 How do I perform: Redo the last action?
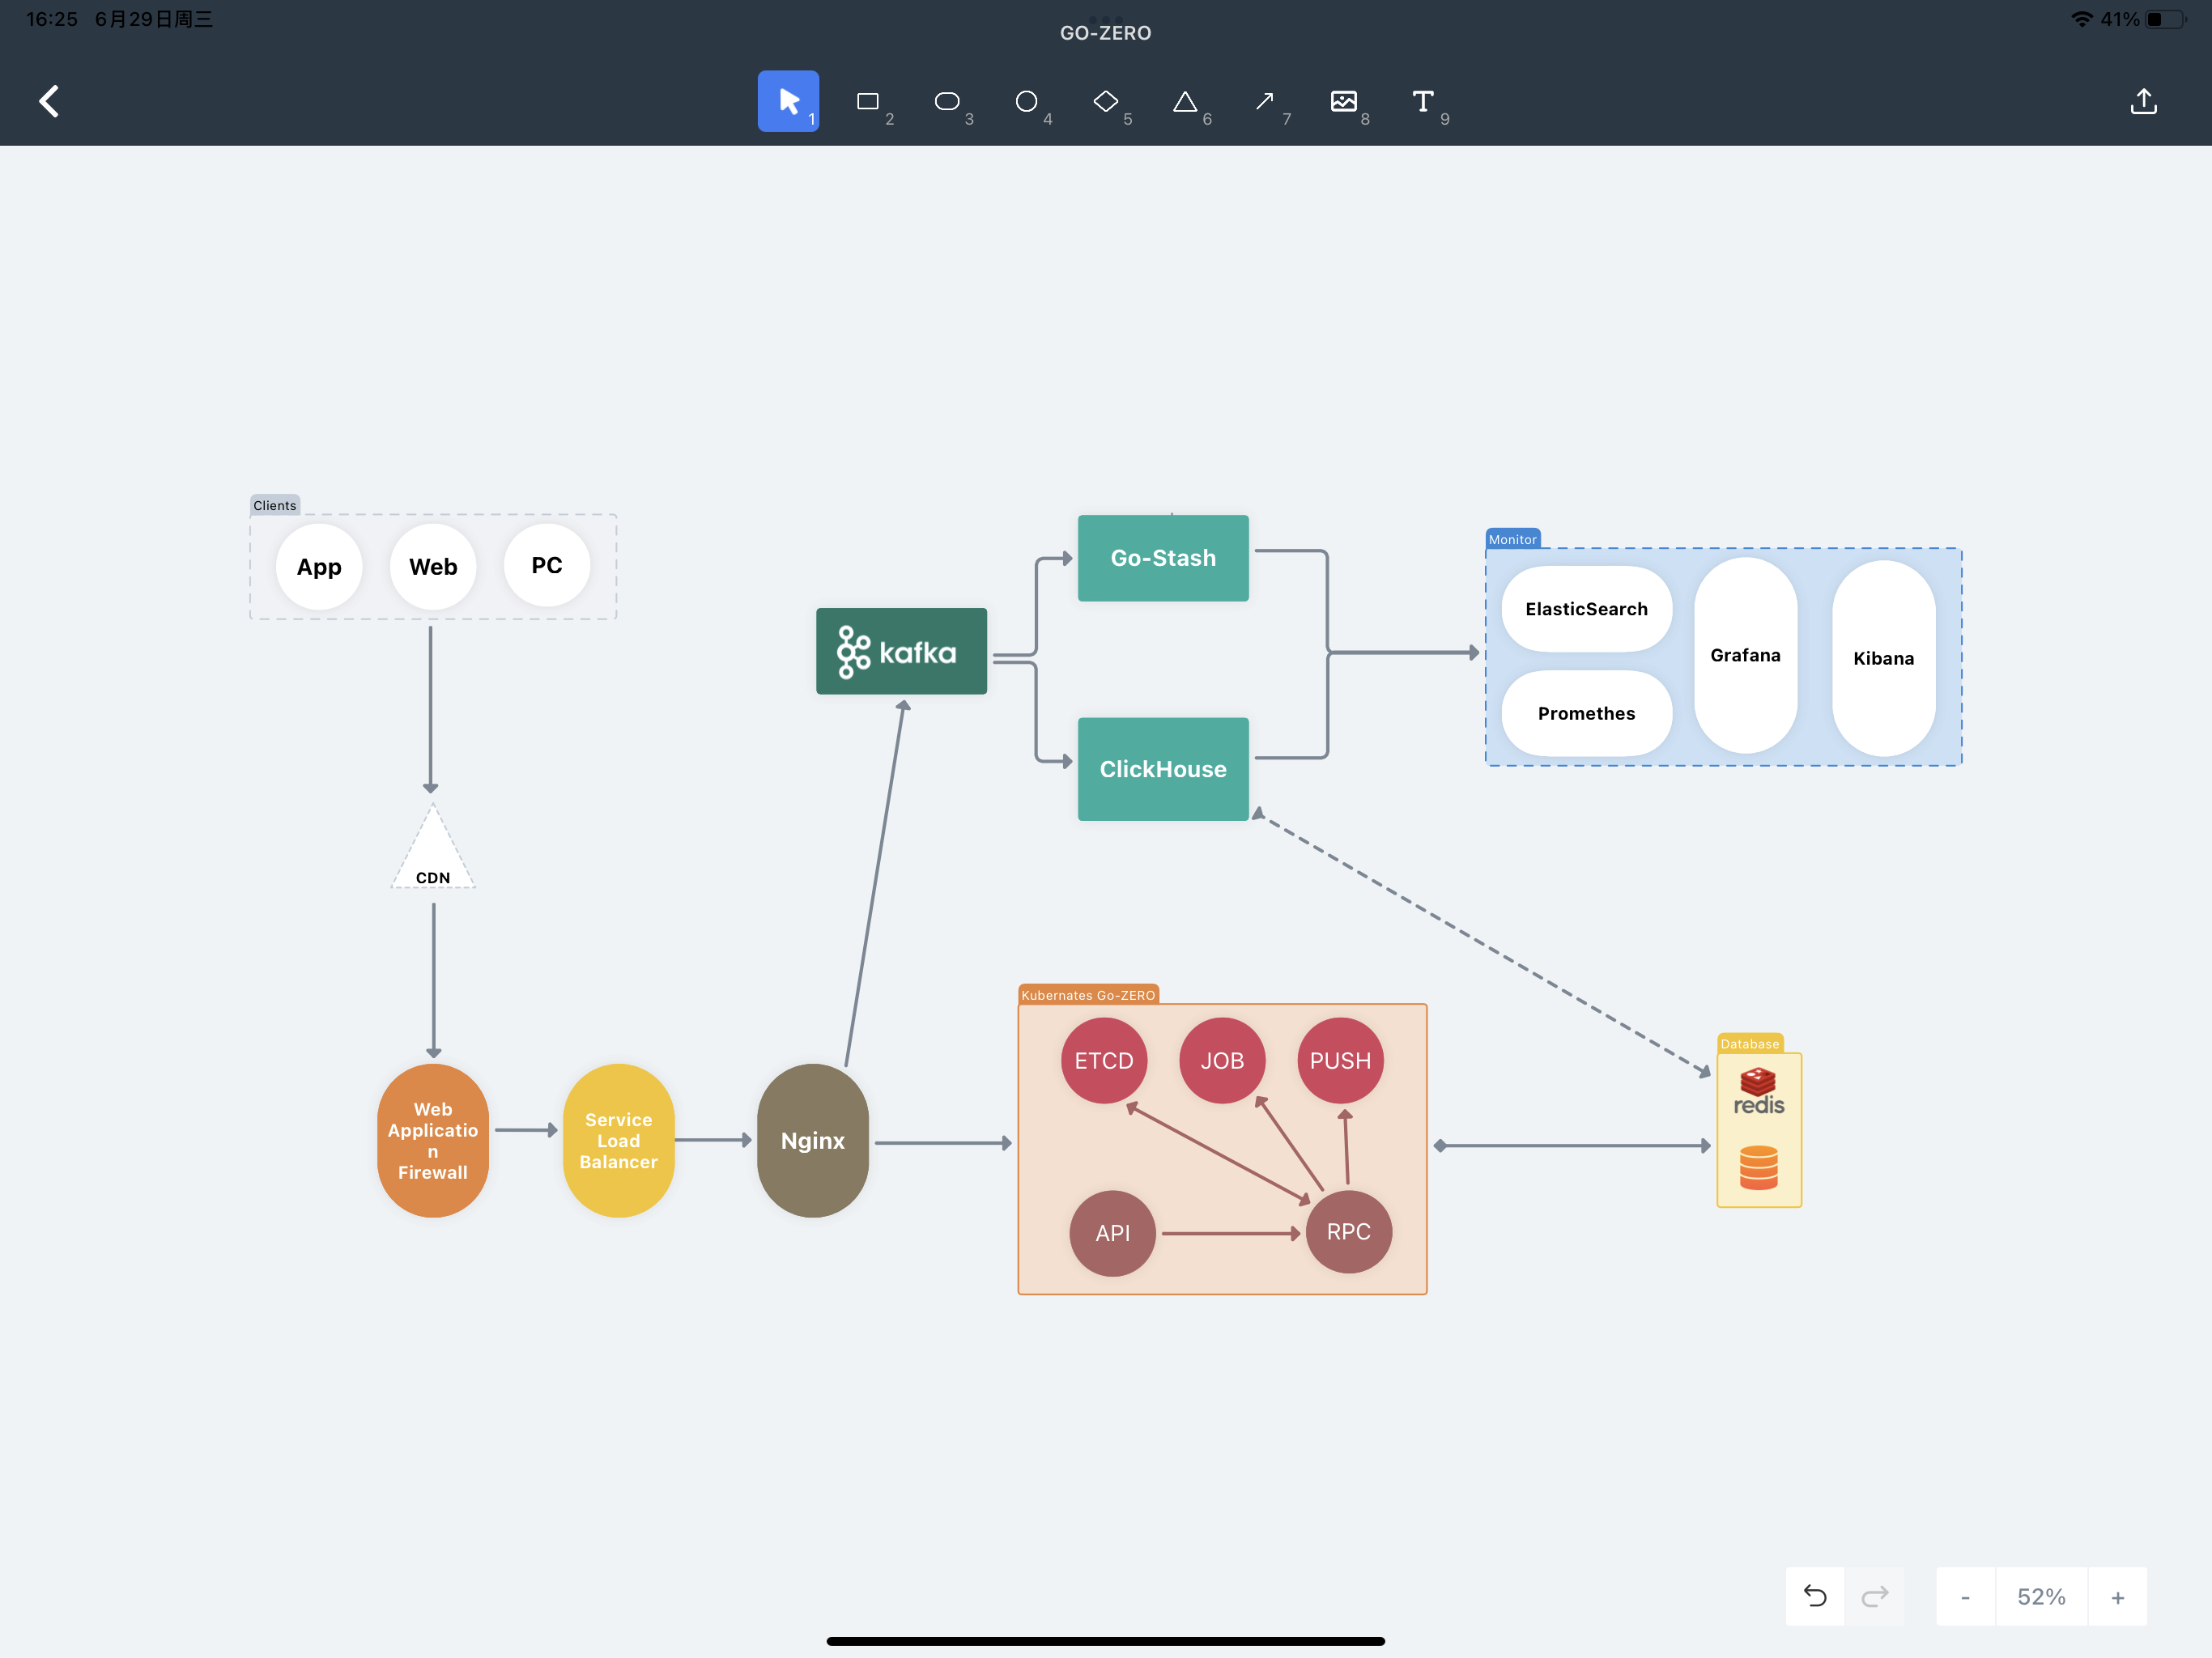point(1875,1596)
